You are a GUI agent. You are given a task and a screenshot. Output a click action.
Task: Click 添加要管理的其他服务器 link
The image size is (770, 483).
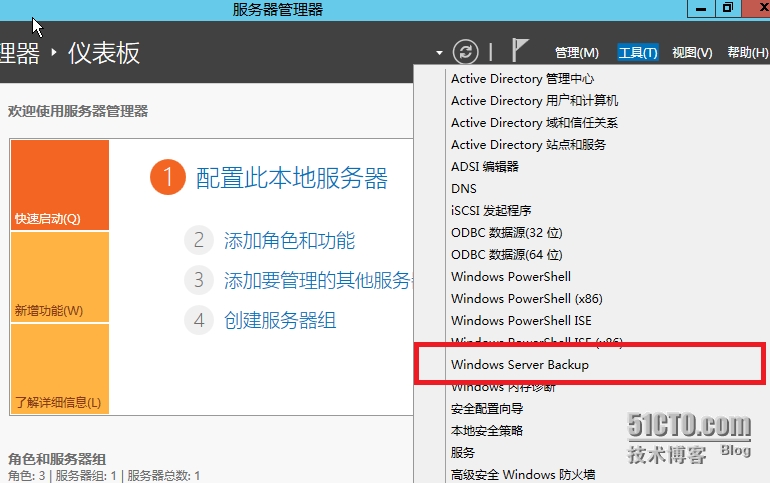tap(318, 280)
